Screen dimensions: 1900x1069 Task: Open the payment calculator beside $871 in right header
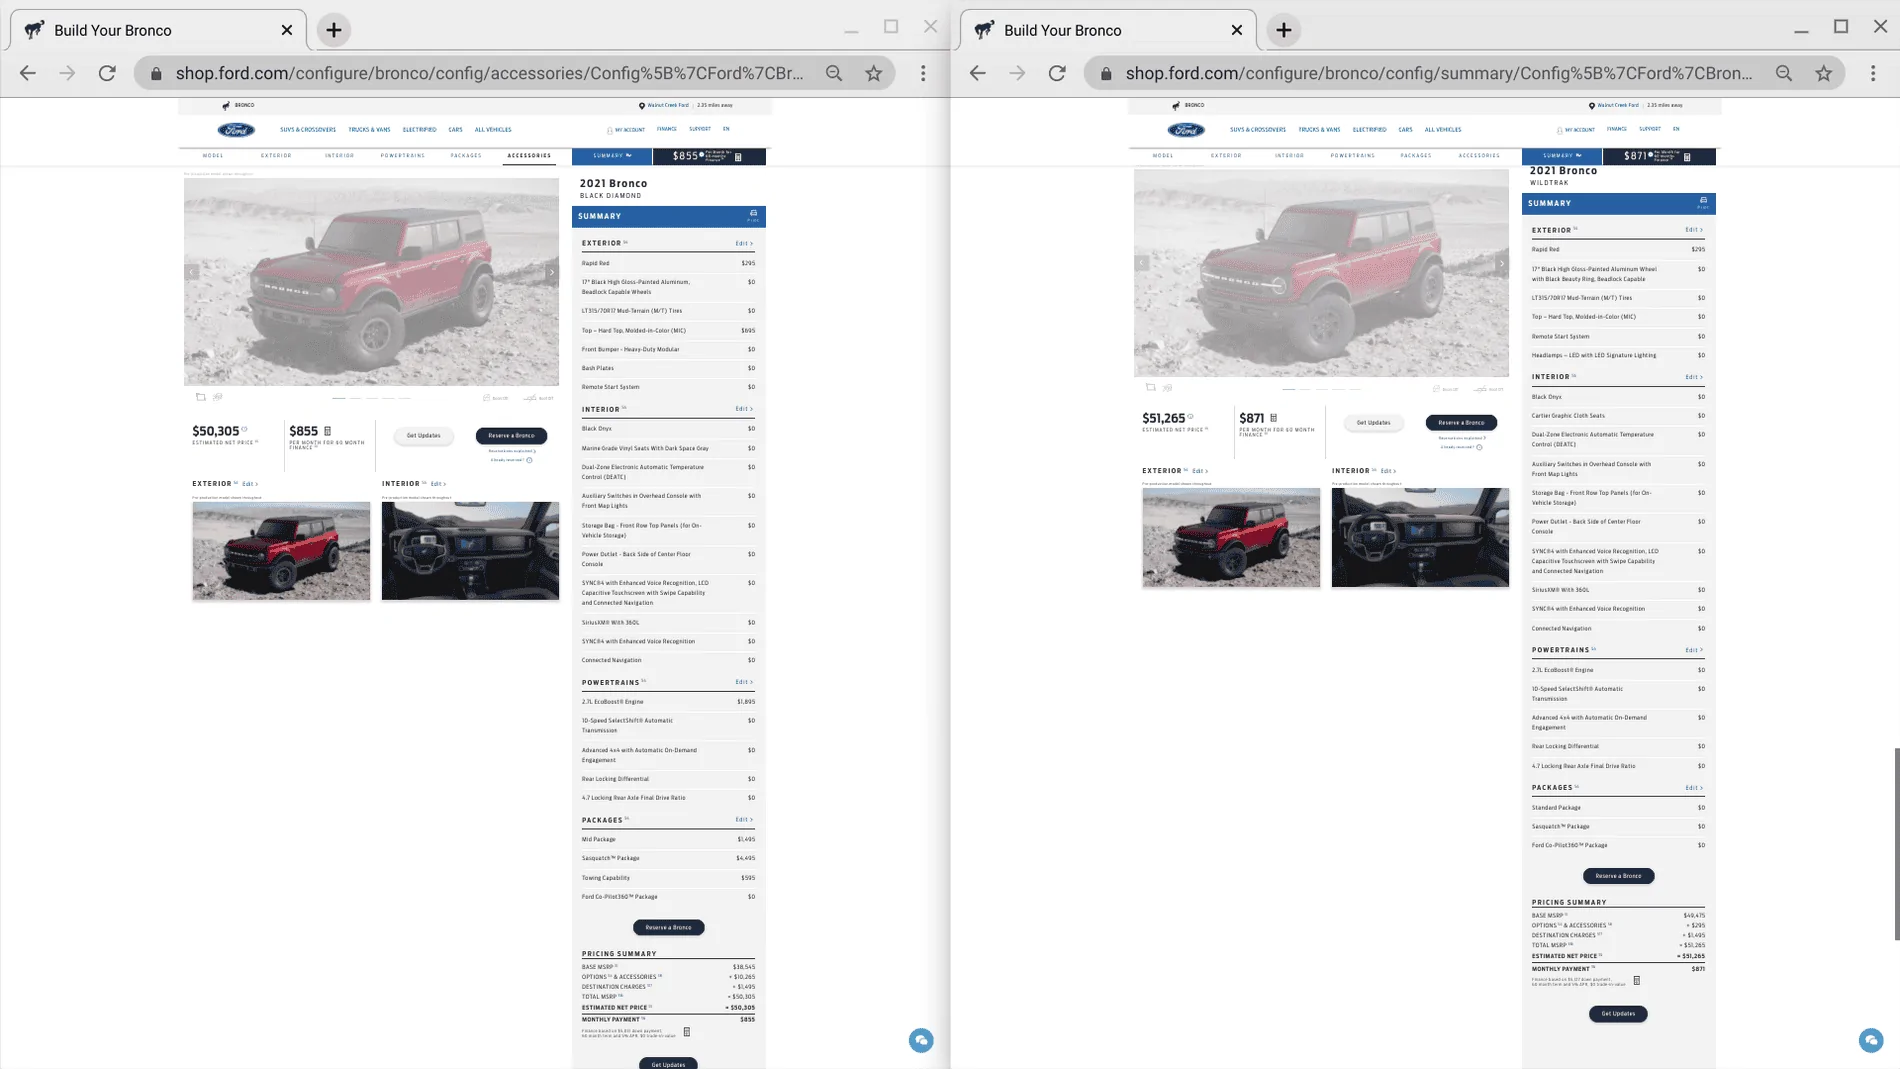pyautogui.click(x=1687, y=157)
